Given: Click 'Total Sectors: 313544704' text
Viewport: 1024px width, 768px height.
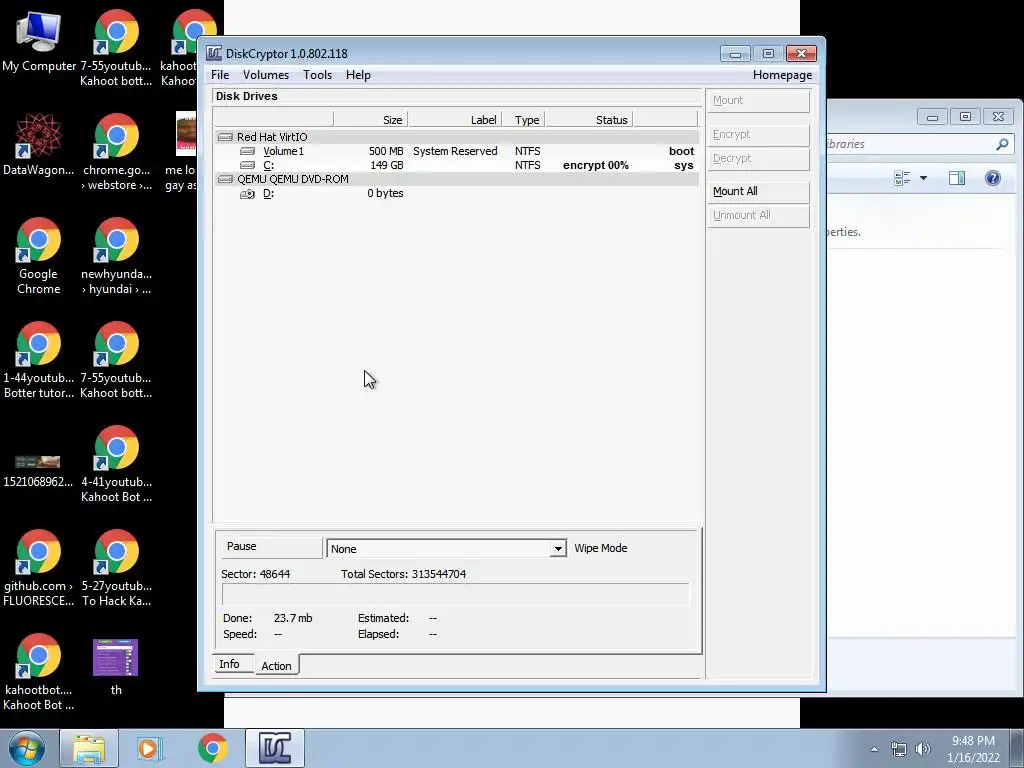Looking at the screenshot, I should pos(404,574).
